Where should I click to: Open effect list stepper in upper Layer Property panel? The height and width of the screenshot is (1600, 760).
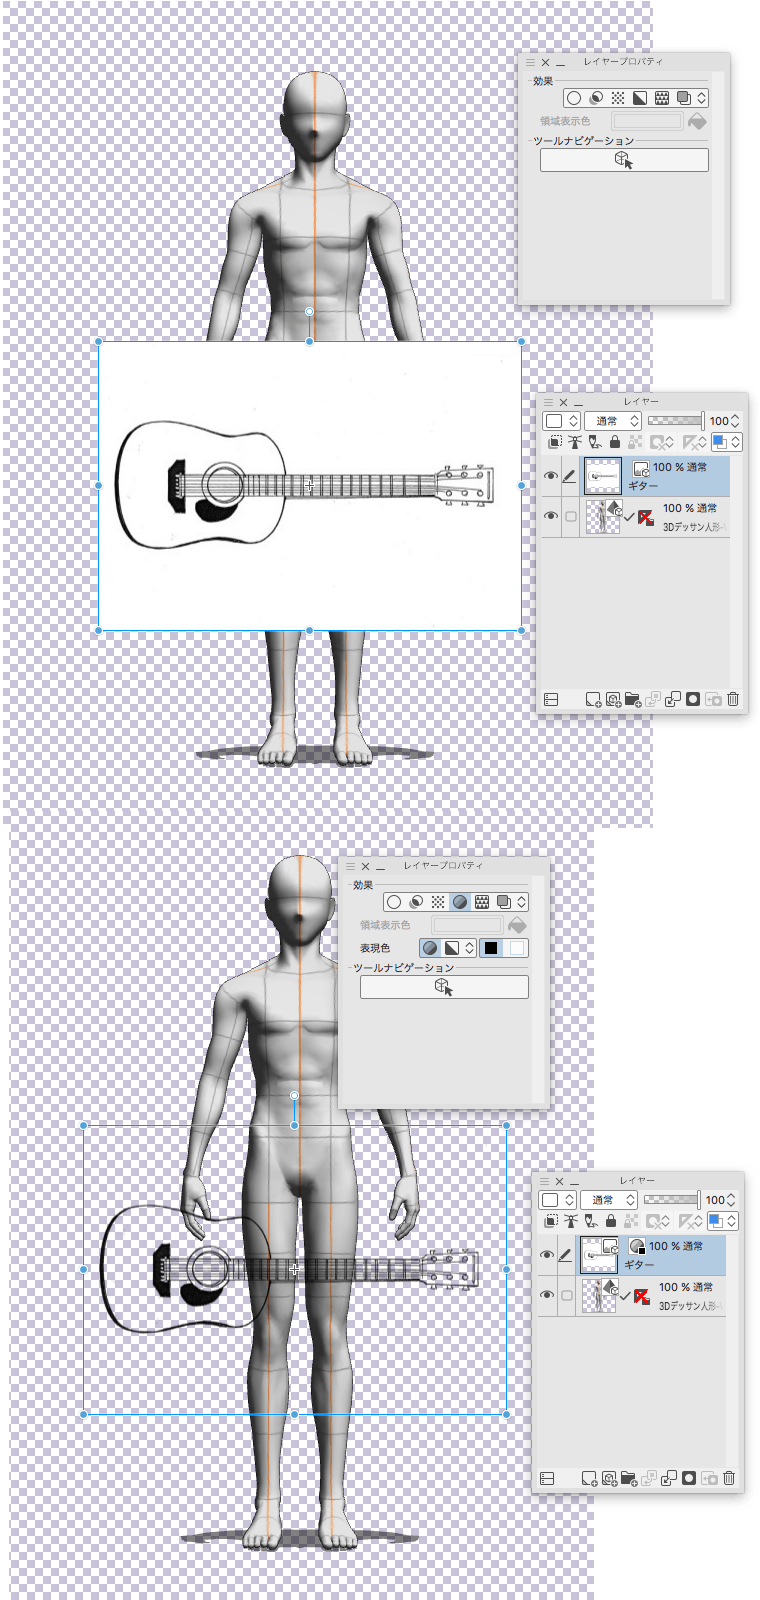[x=702, y=98]
